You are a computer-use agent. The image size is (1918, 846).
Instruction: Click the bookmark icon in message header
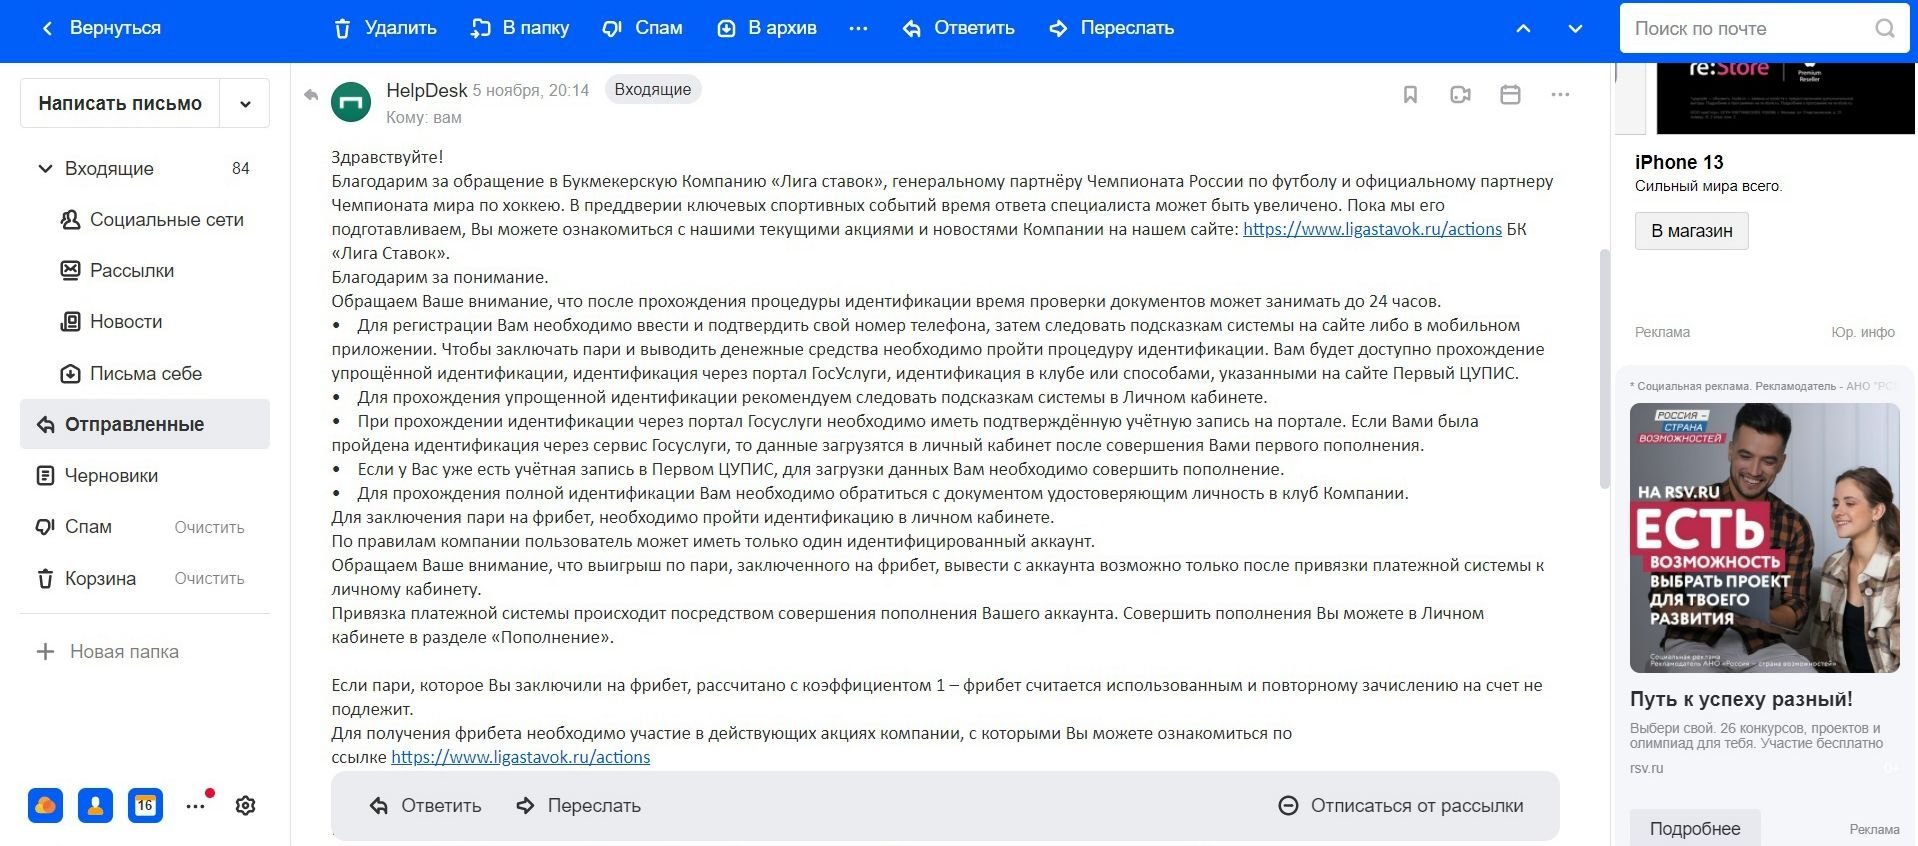tap(1410, 95)
